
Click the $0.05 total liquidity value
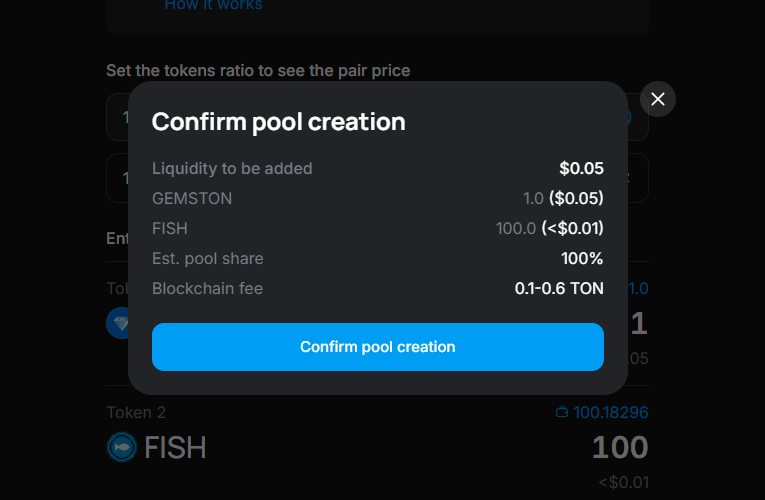(x=581, y=168)
